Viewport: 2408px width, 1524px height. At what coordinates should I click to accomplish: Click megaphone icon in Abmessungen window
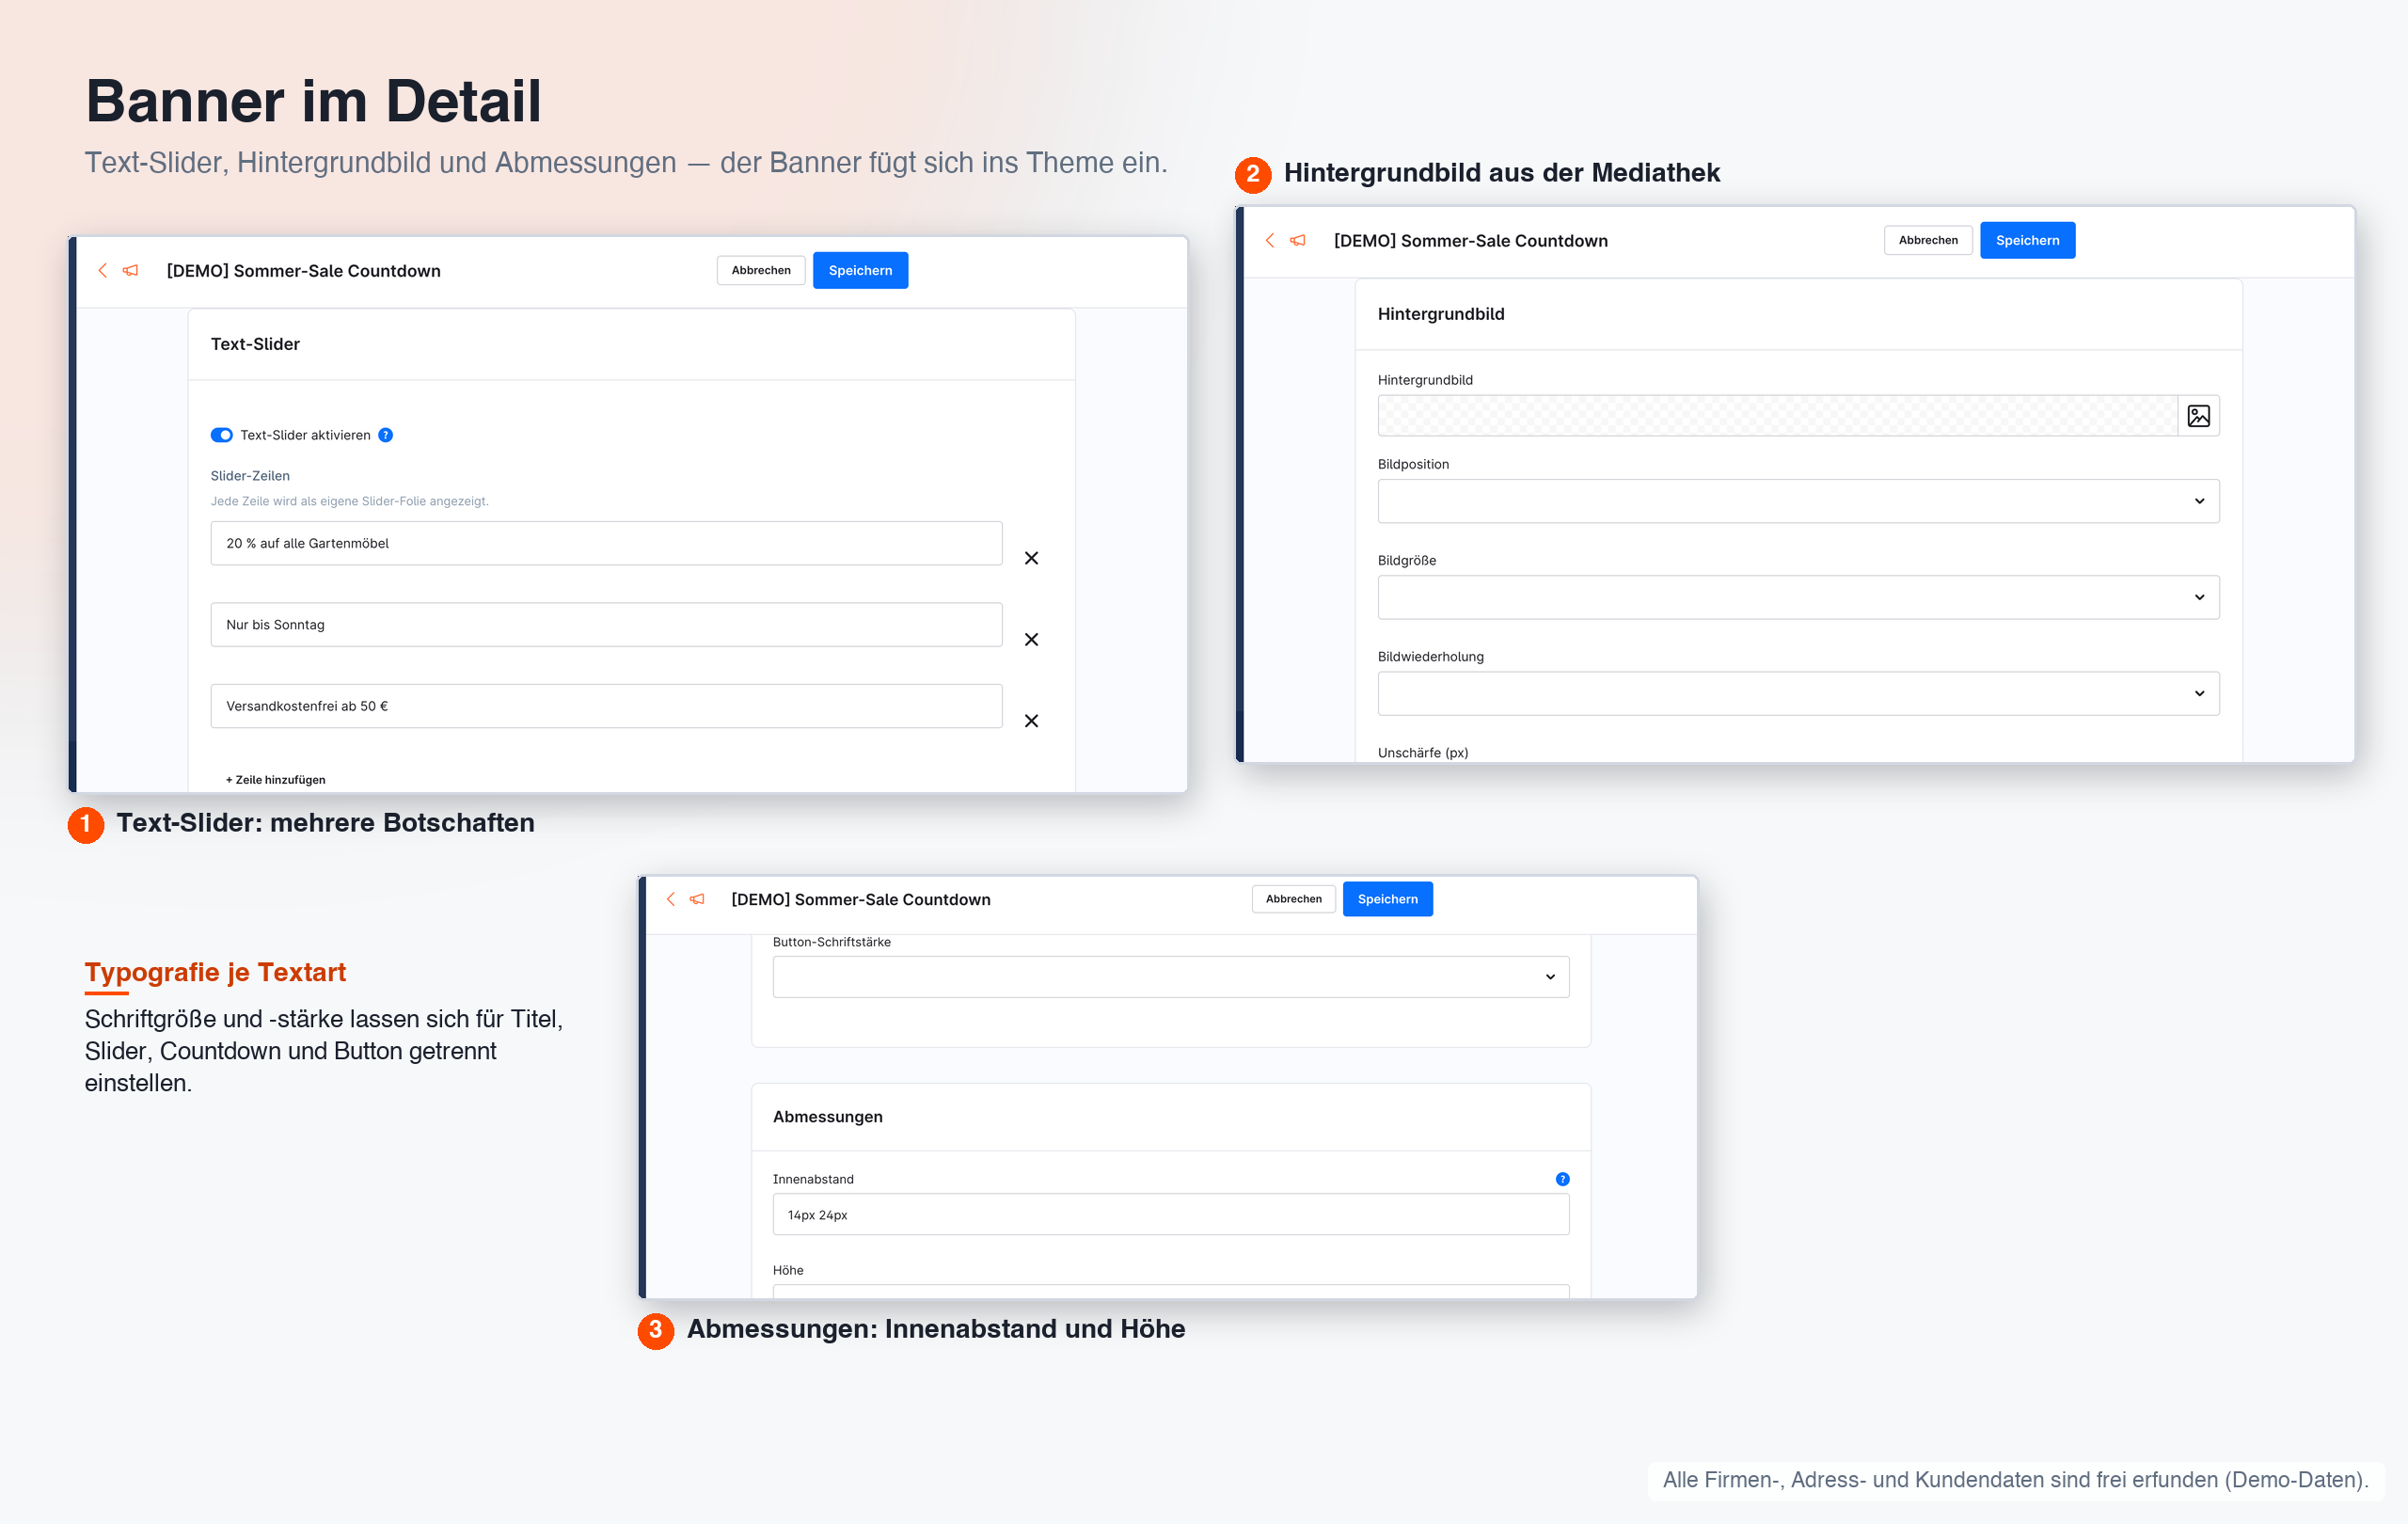[697, 899]
